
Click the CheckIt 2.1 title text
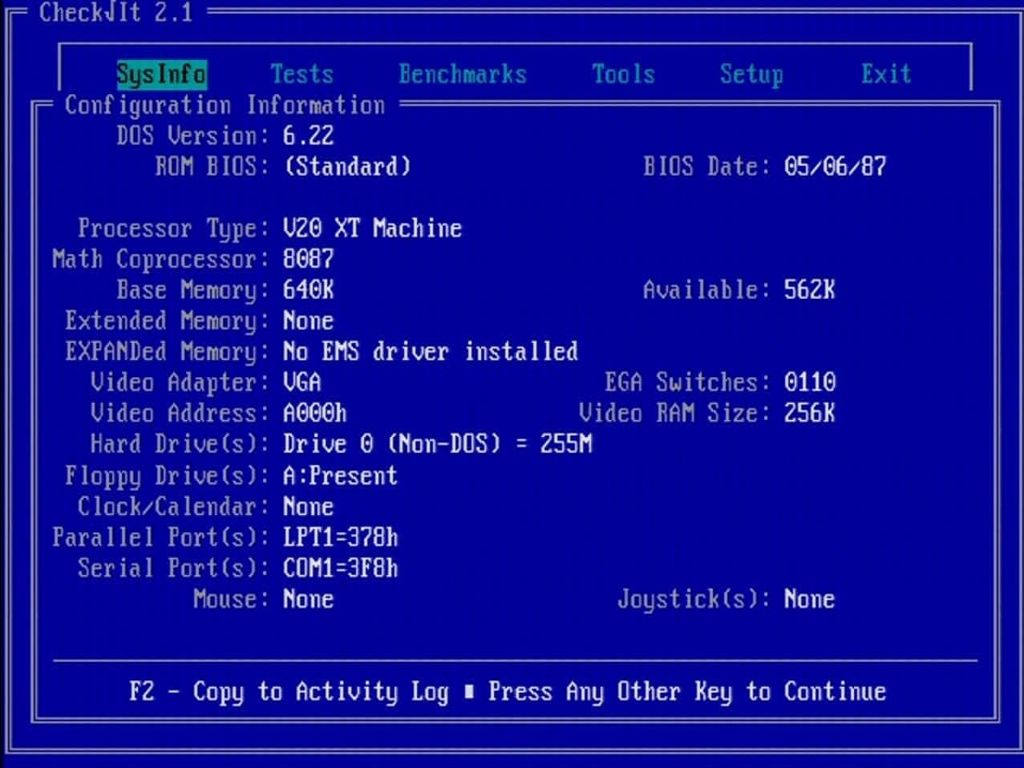point(116,12)
